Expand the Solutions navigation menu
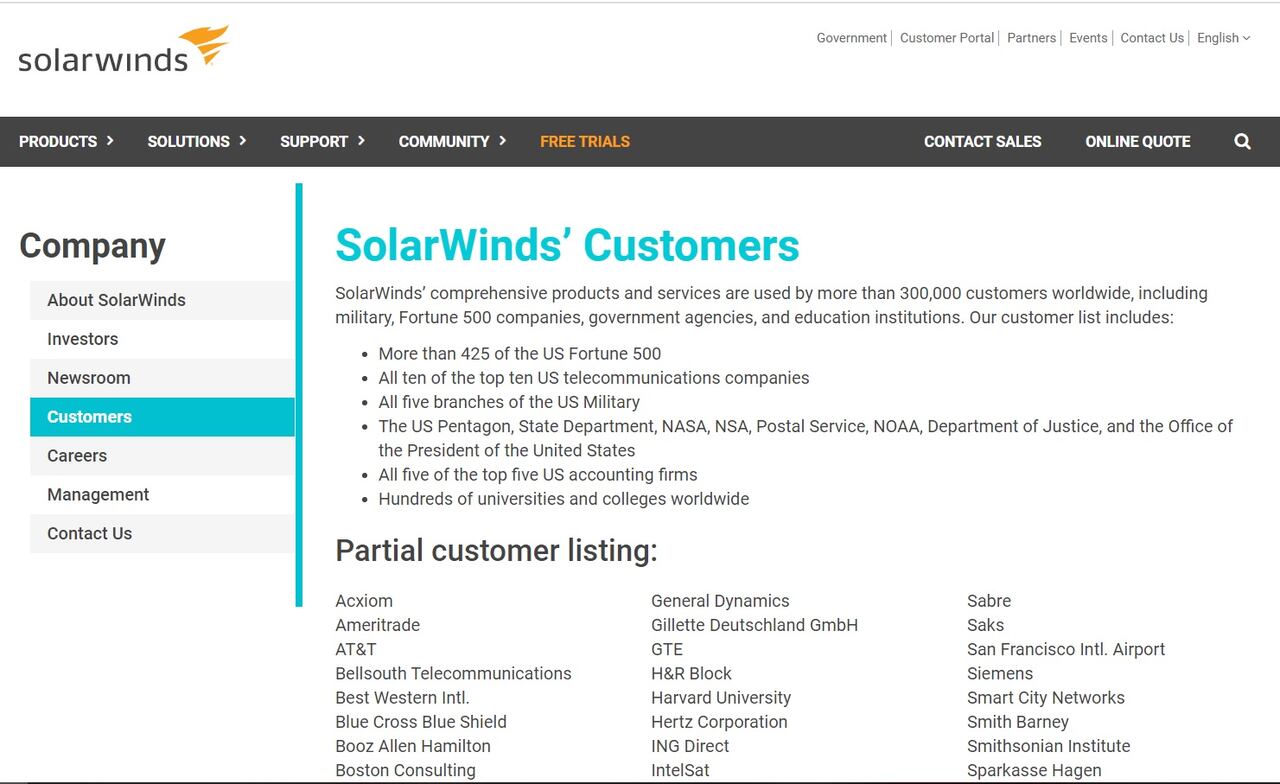 [196, 142]
